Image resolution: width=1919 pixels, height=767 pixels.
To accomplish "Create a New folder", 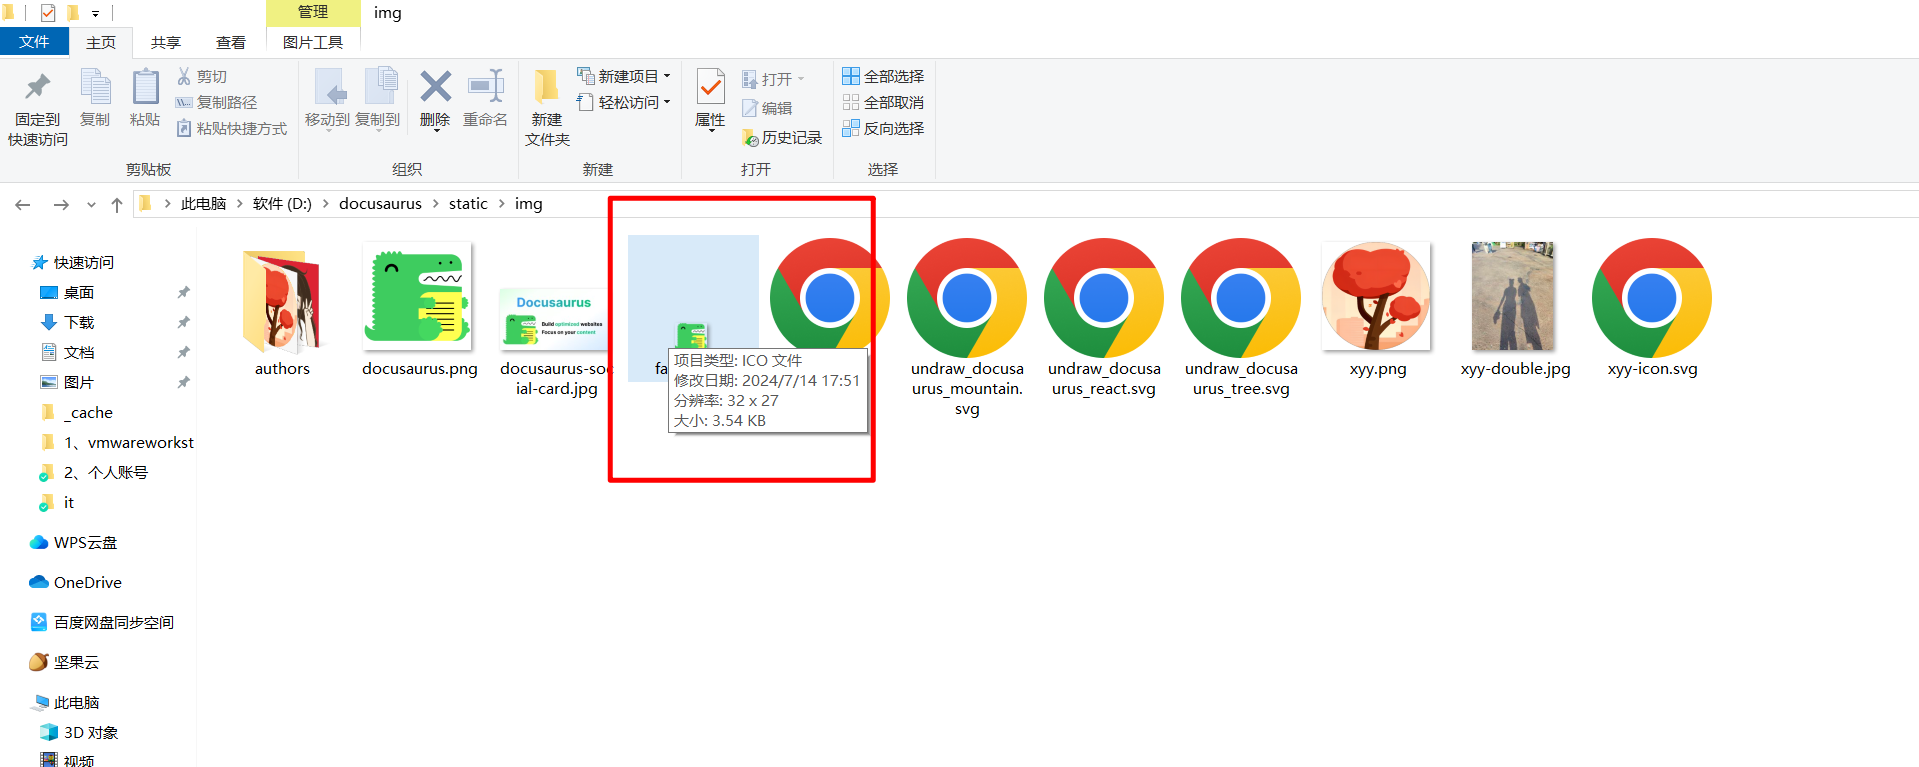I will [x=547, y=108].
